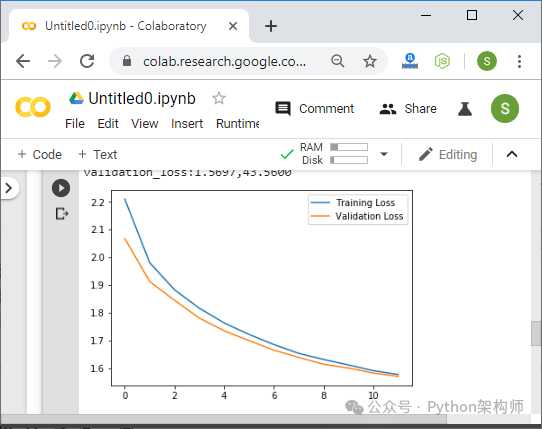Screen dimensions: 542x429
Task: Click the vertical scrollbar thumb
Action: click(536, 333)
